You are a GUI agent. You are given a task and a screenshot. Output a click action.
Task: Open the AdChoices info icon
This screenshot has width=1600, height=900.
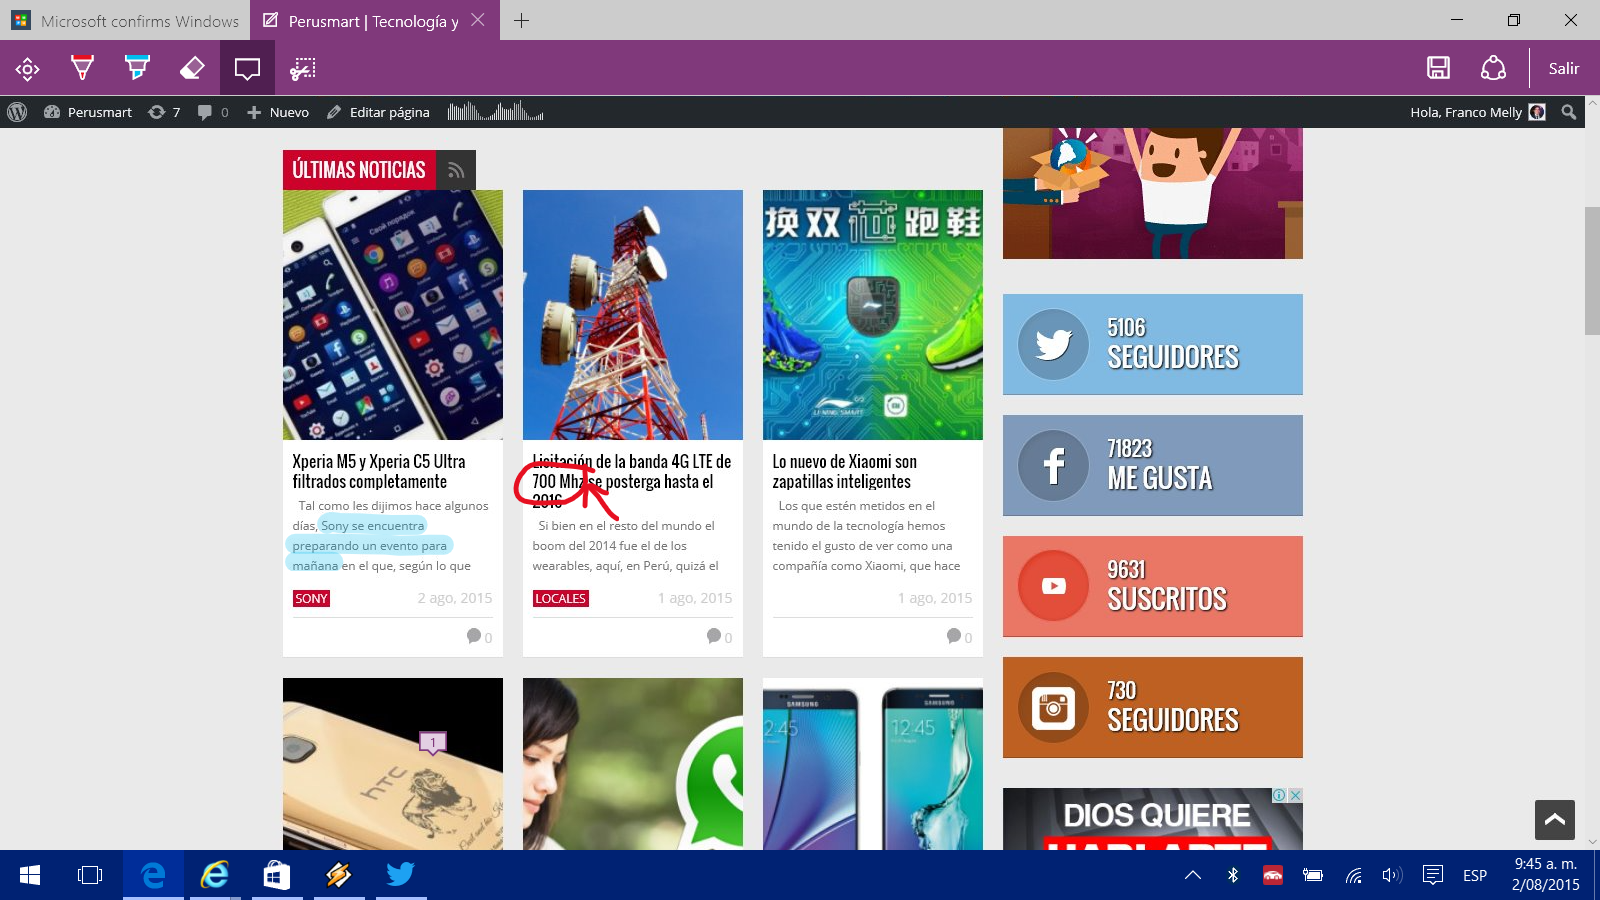click(1279, 795)
